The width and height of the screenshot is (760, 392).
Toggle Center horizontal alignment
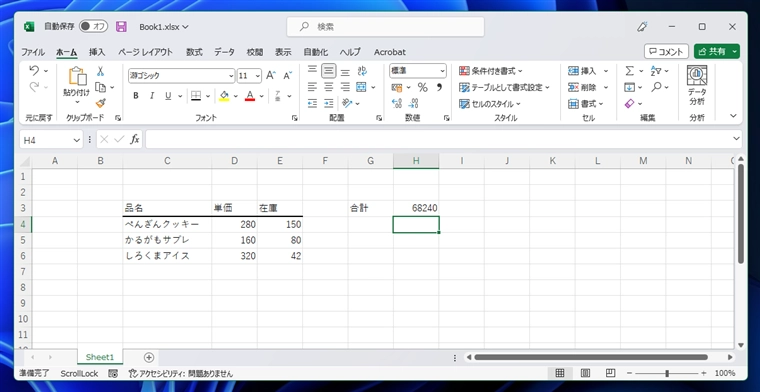pos(329,87)
